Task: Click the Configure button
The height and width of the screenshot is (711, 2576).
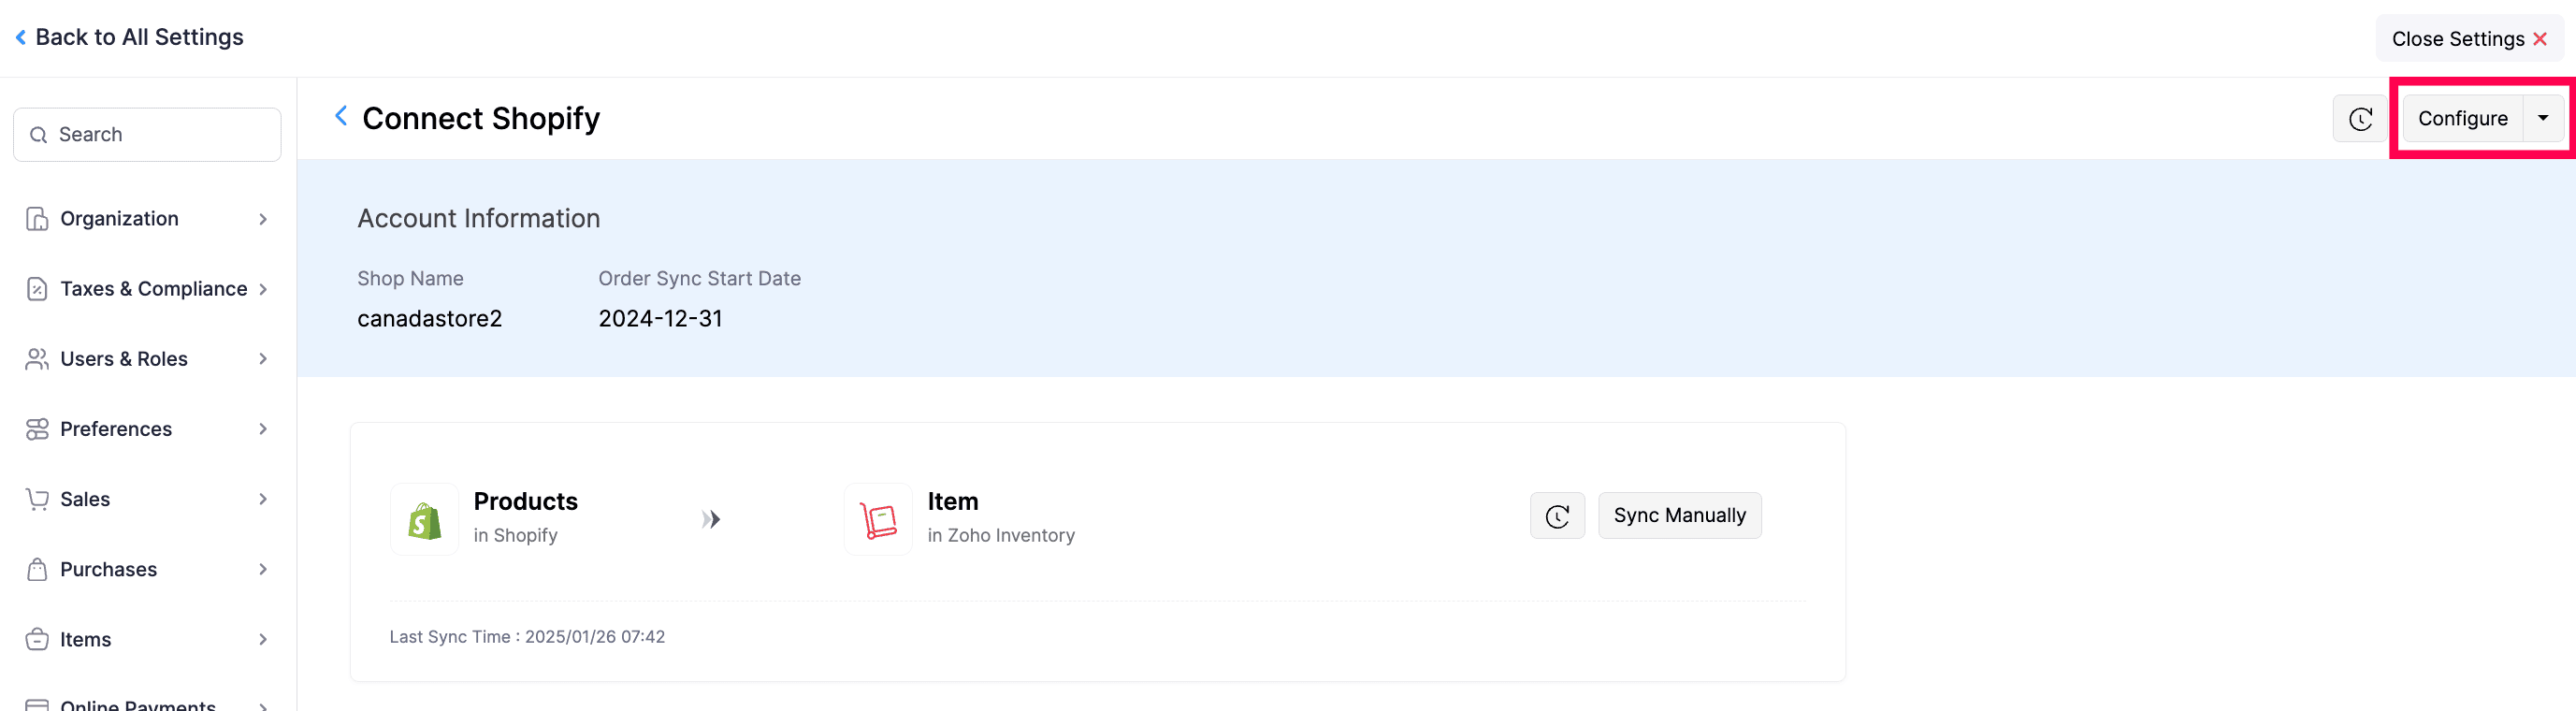Action: click(x=2462, y=119)
